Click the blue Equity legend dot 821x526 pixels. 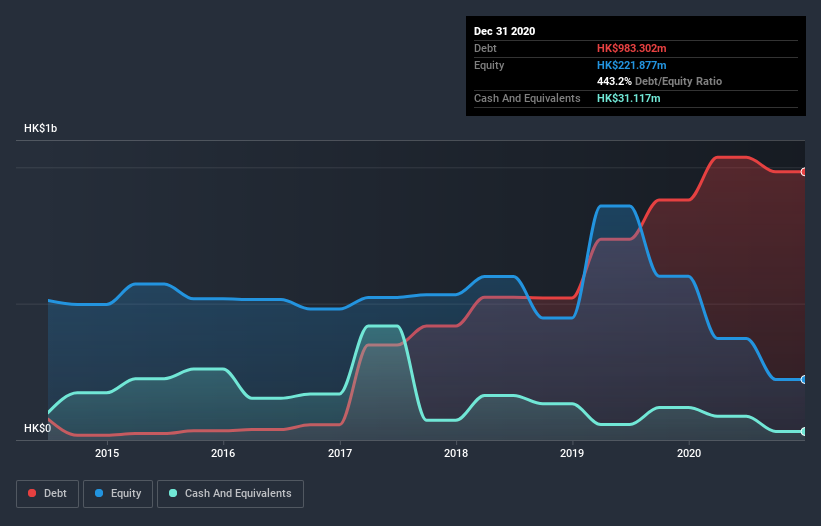[x=99, y=493]
